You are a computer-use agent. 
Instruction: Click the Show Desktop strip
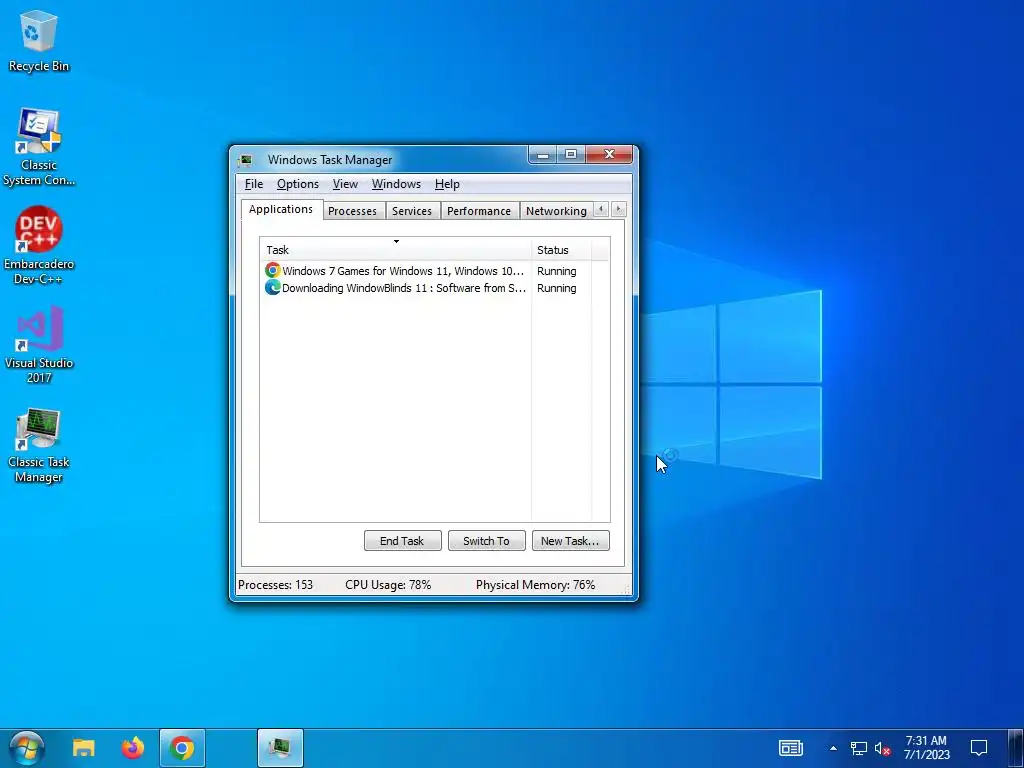pos(1014,748)
